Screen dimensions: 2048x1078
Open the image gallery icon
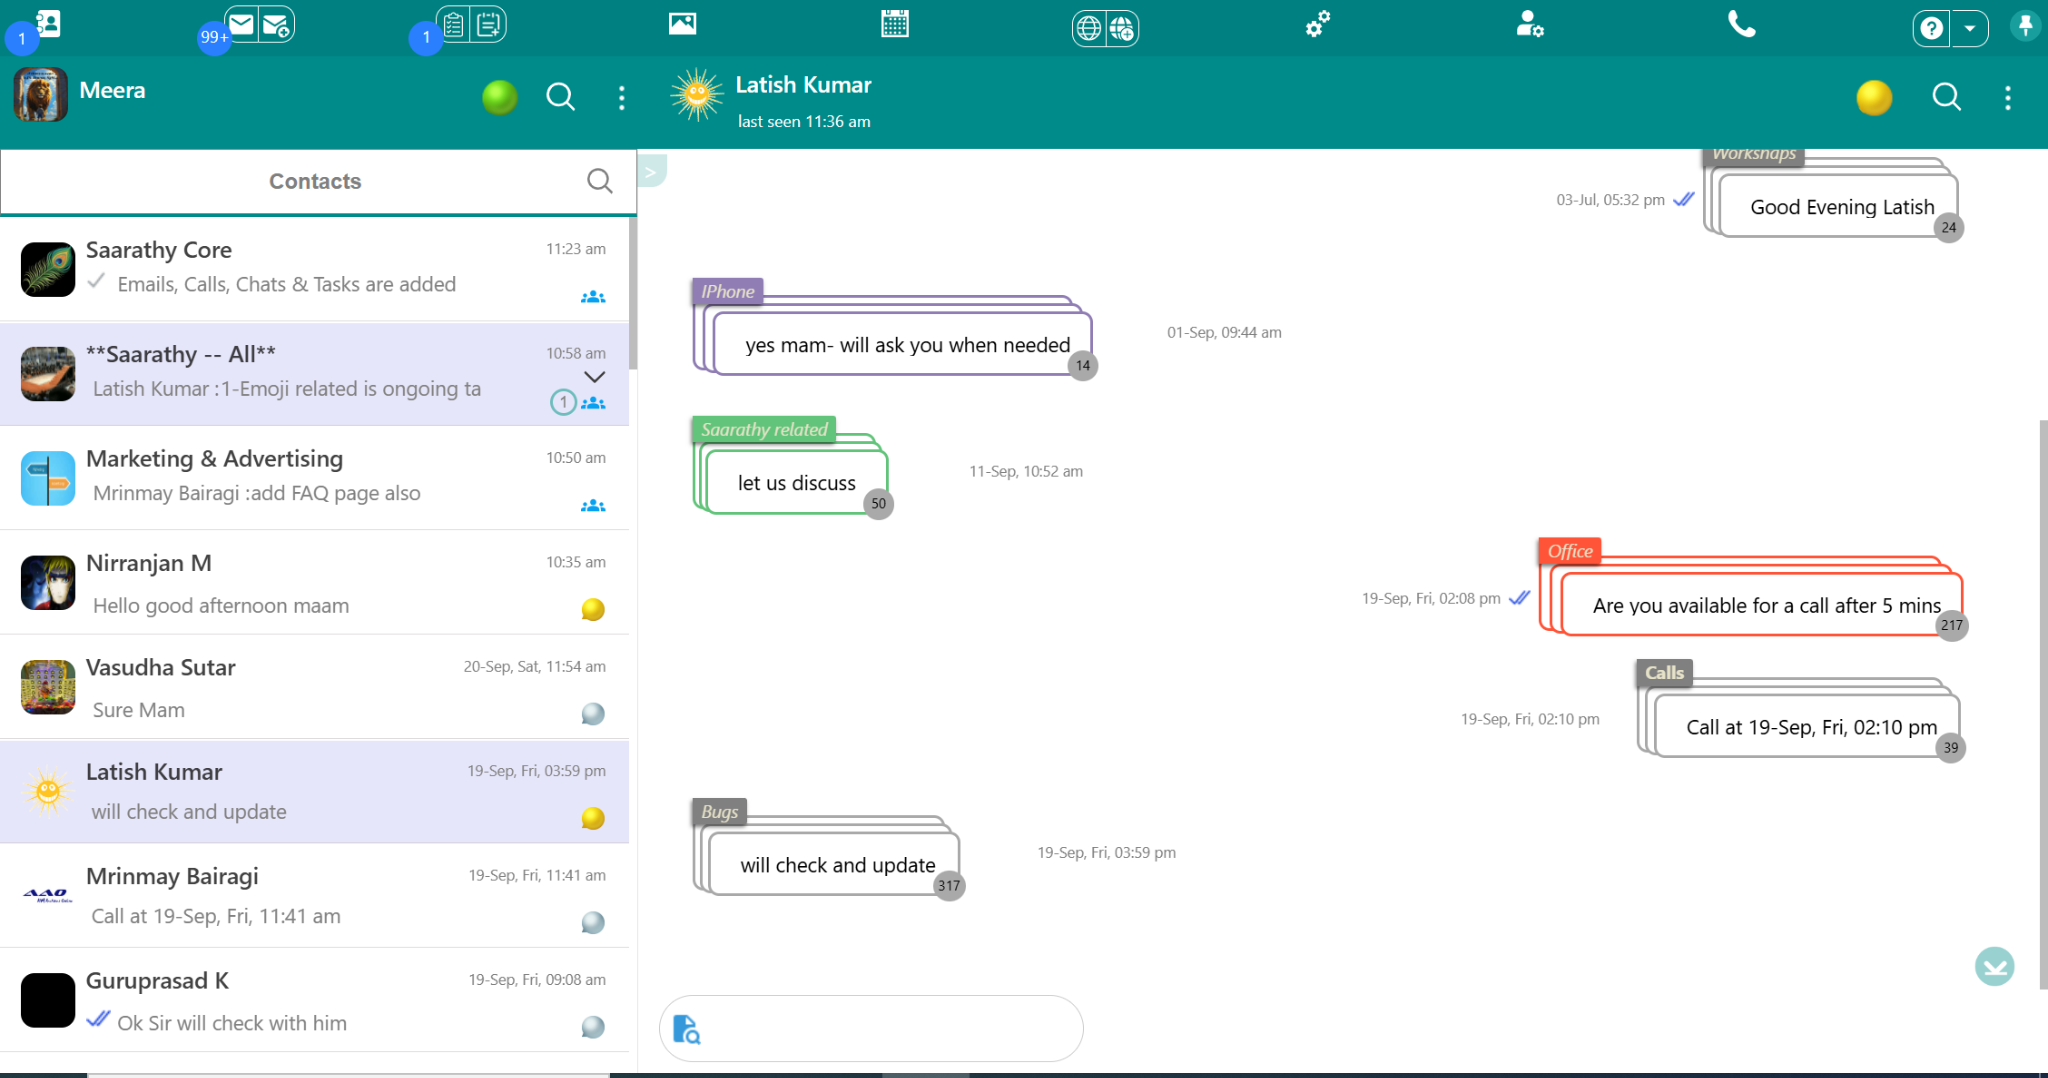click(x=683, y=22)
